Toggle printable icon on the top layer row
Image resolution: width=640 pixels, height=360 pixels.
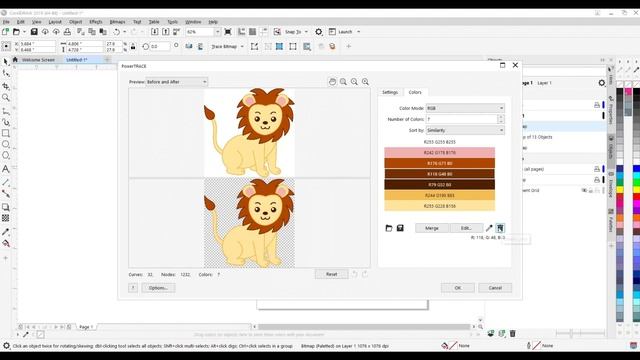tap(597, 105)
